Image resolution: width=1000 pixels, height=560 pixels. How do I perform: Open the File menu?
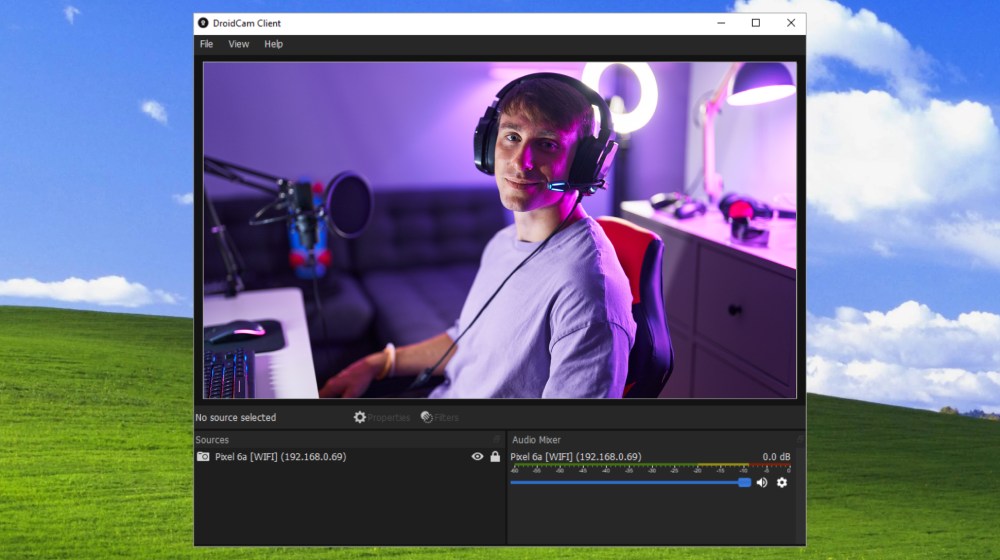pos(206,44)
